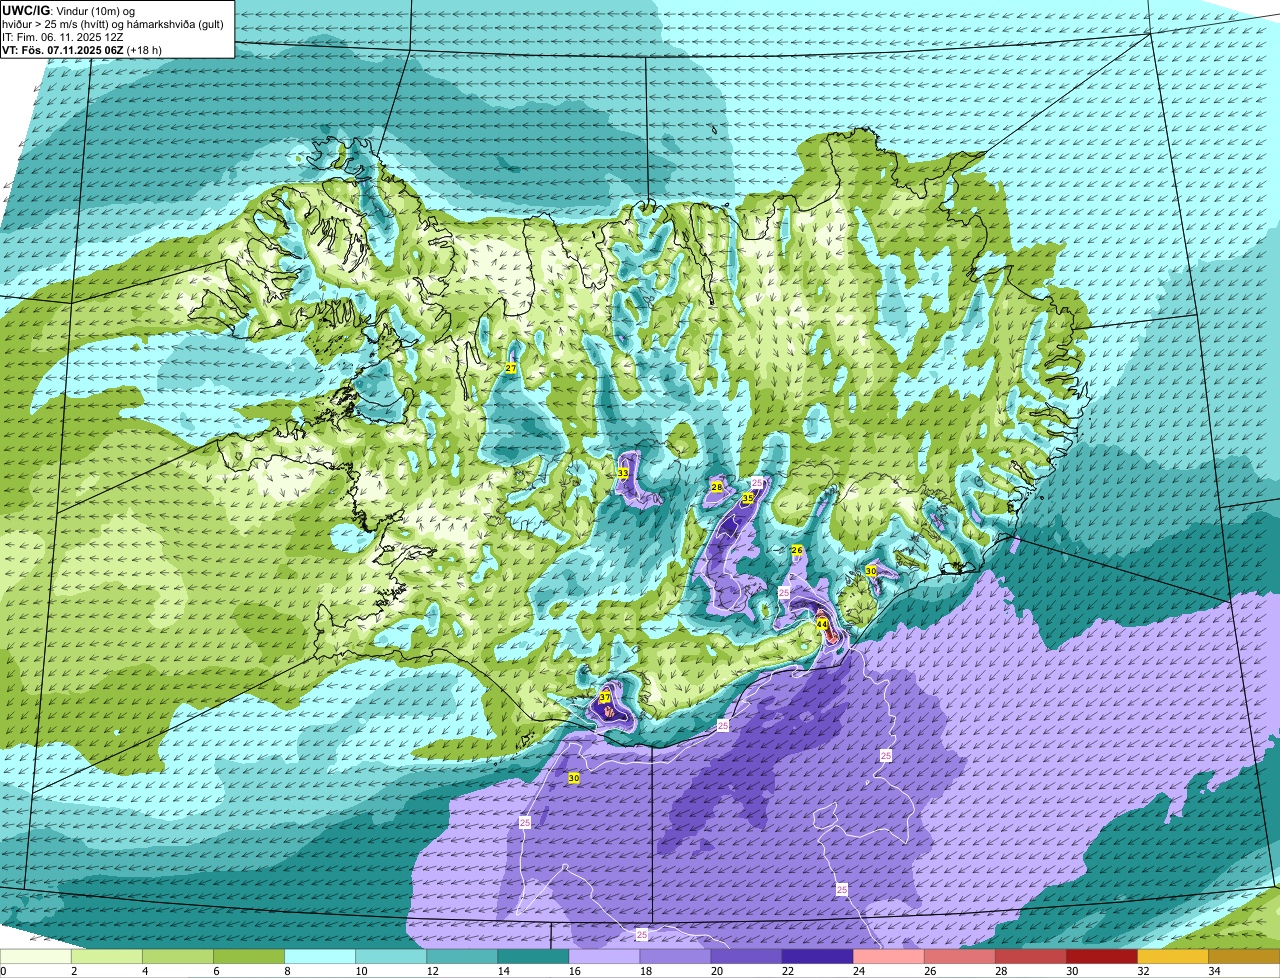Click the dark red 30–32 legend swatch
The width and height of the screenshot is (1280, 978).
pyautogui.click(x=1101, y=957)
